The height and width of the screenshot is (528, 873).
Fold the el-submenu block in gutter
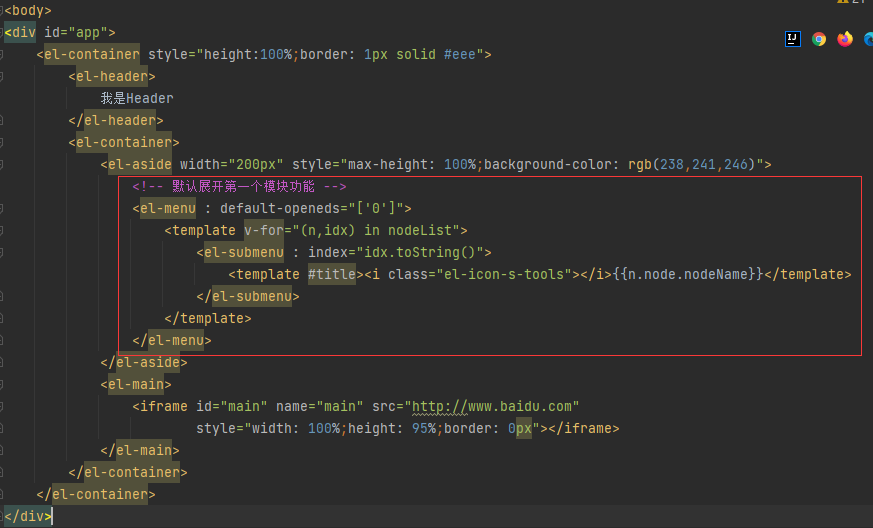pos(3,253)
